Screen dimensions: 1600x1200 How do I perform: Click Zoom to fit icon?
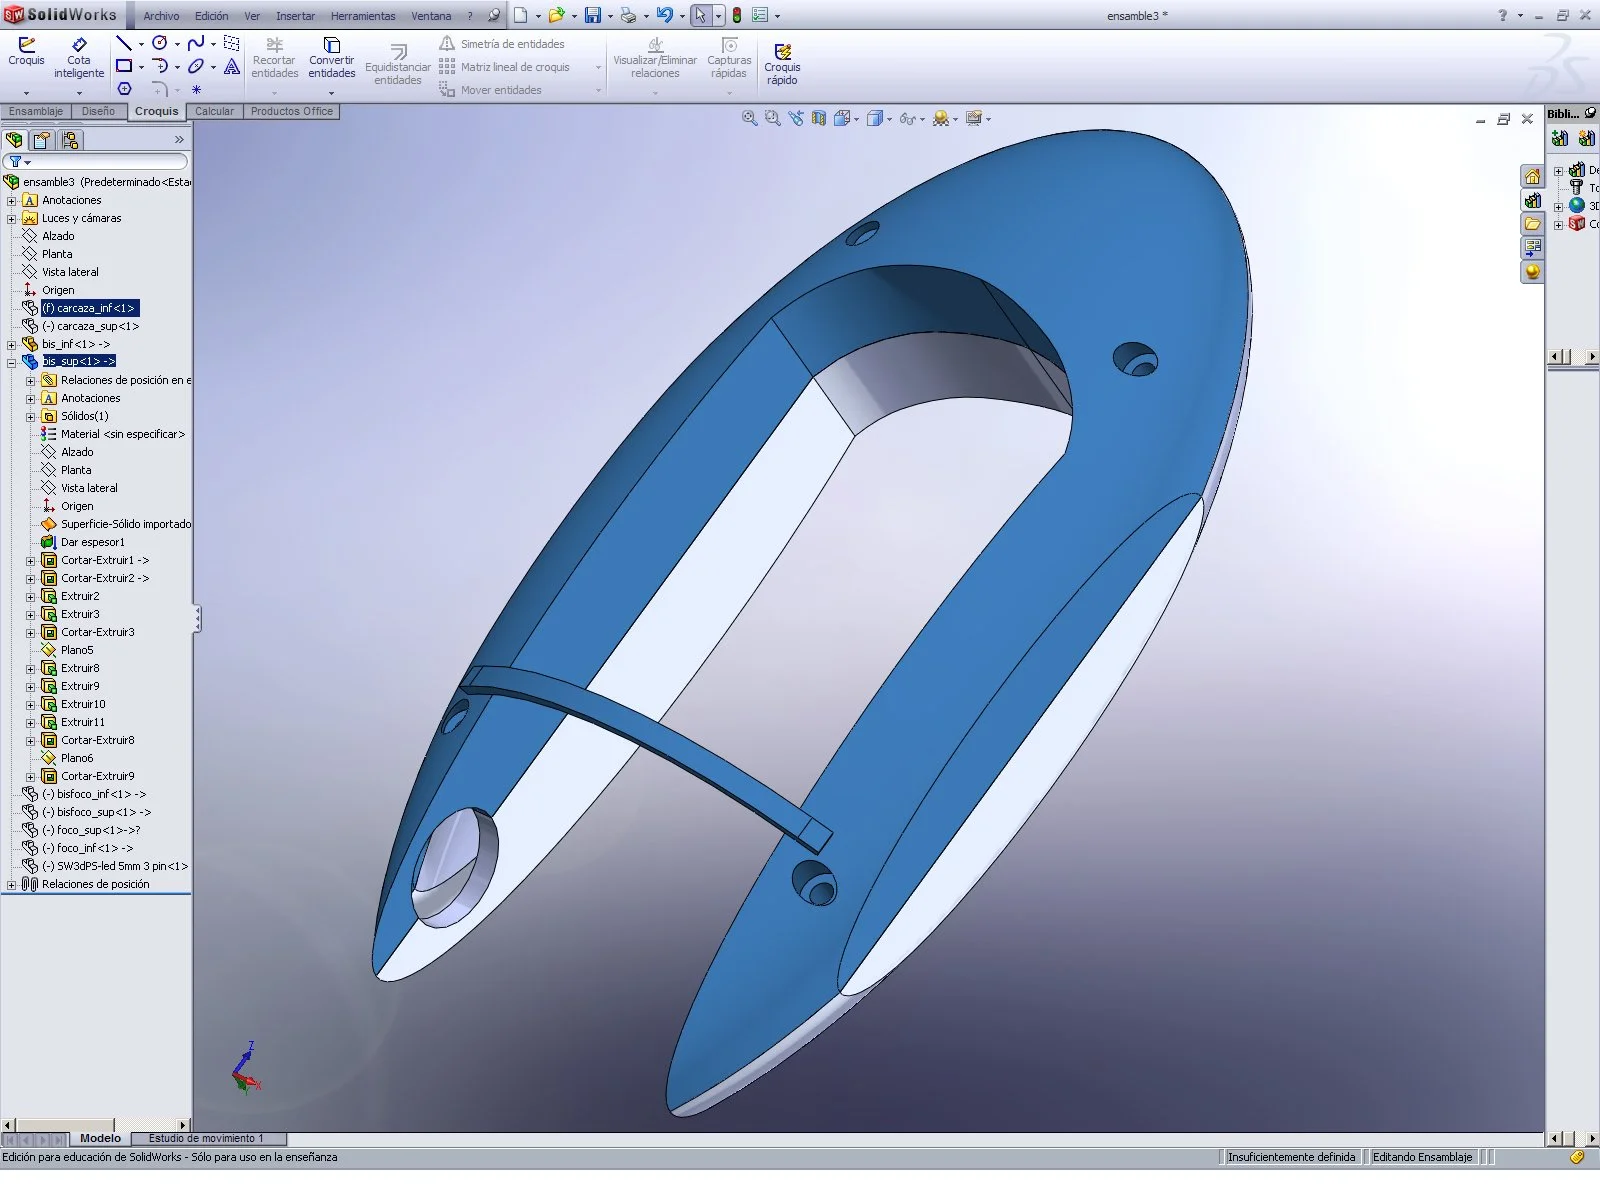coord(749,118)
